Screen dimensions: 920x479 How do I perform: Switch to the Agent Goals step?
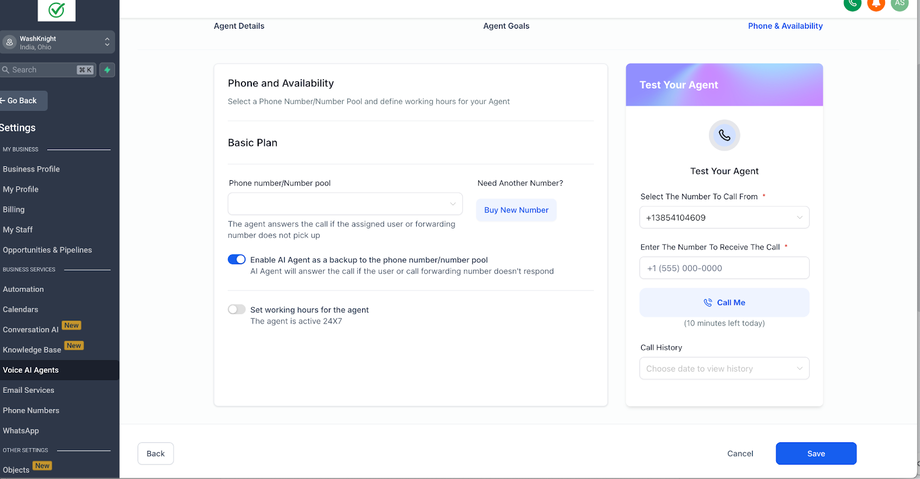tap(506, 26)
